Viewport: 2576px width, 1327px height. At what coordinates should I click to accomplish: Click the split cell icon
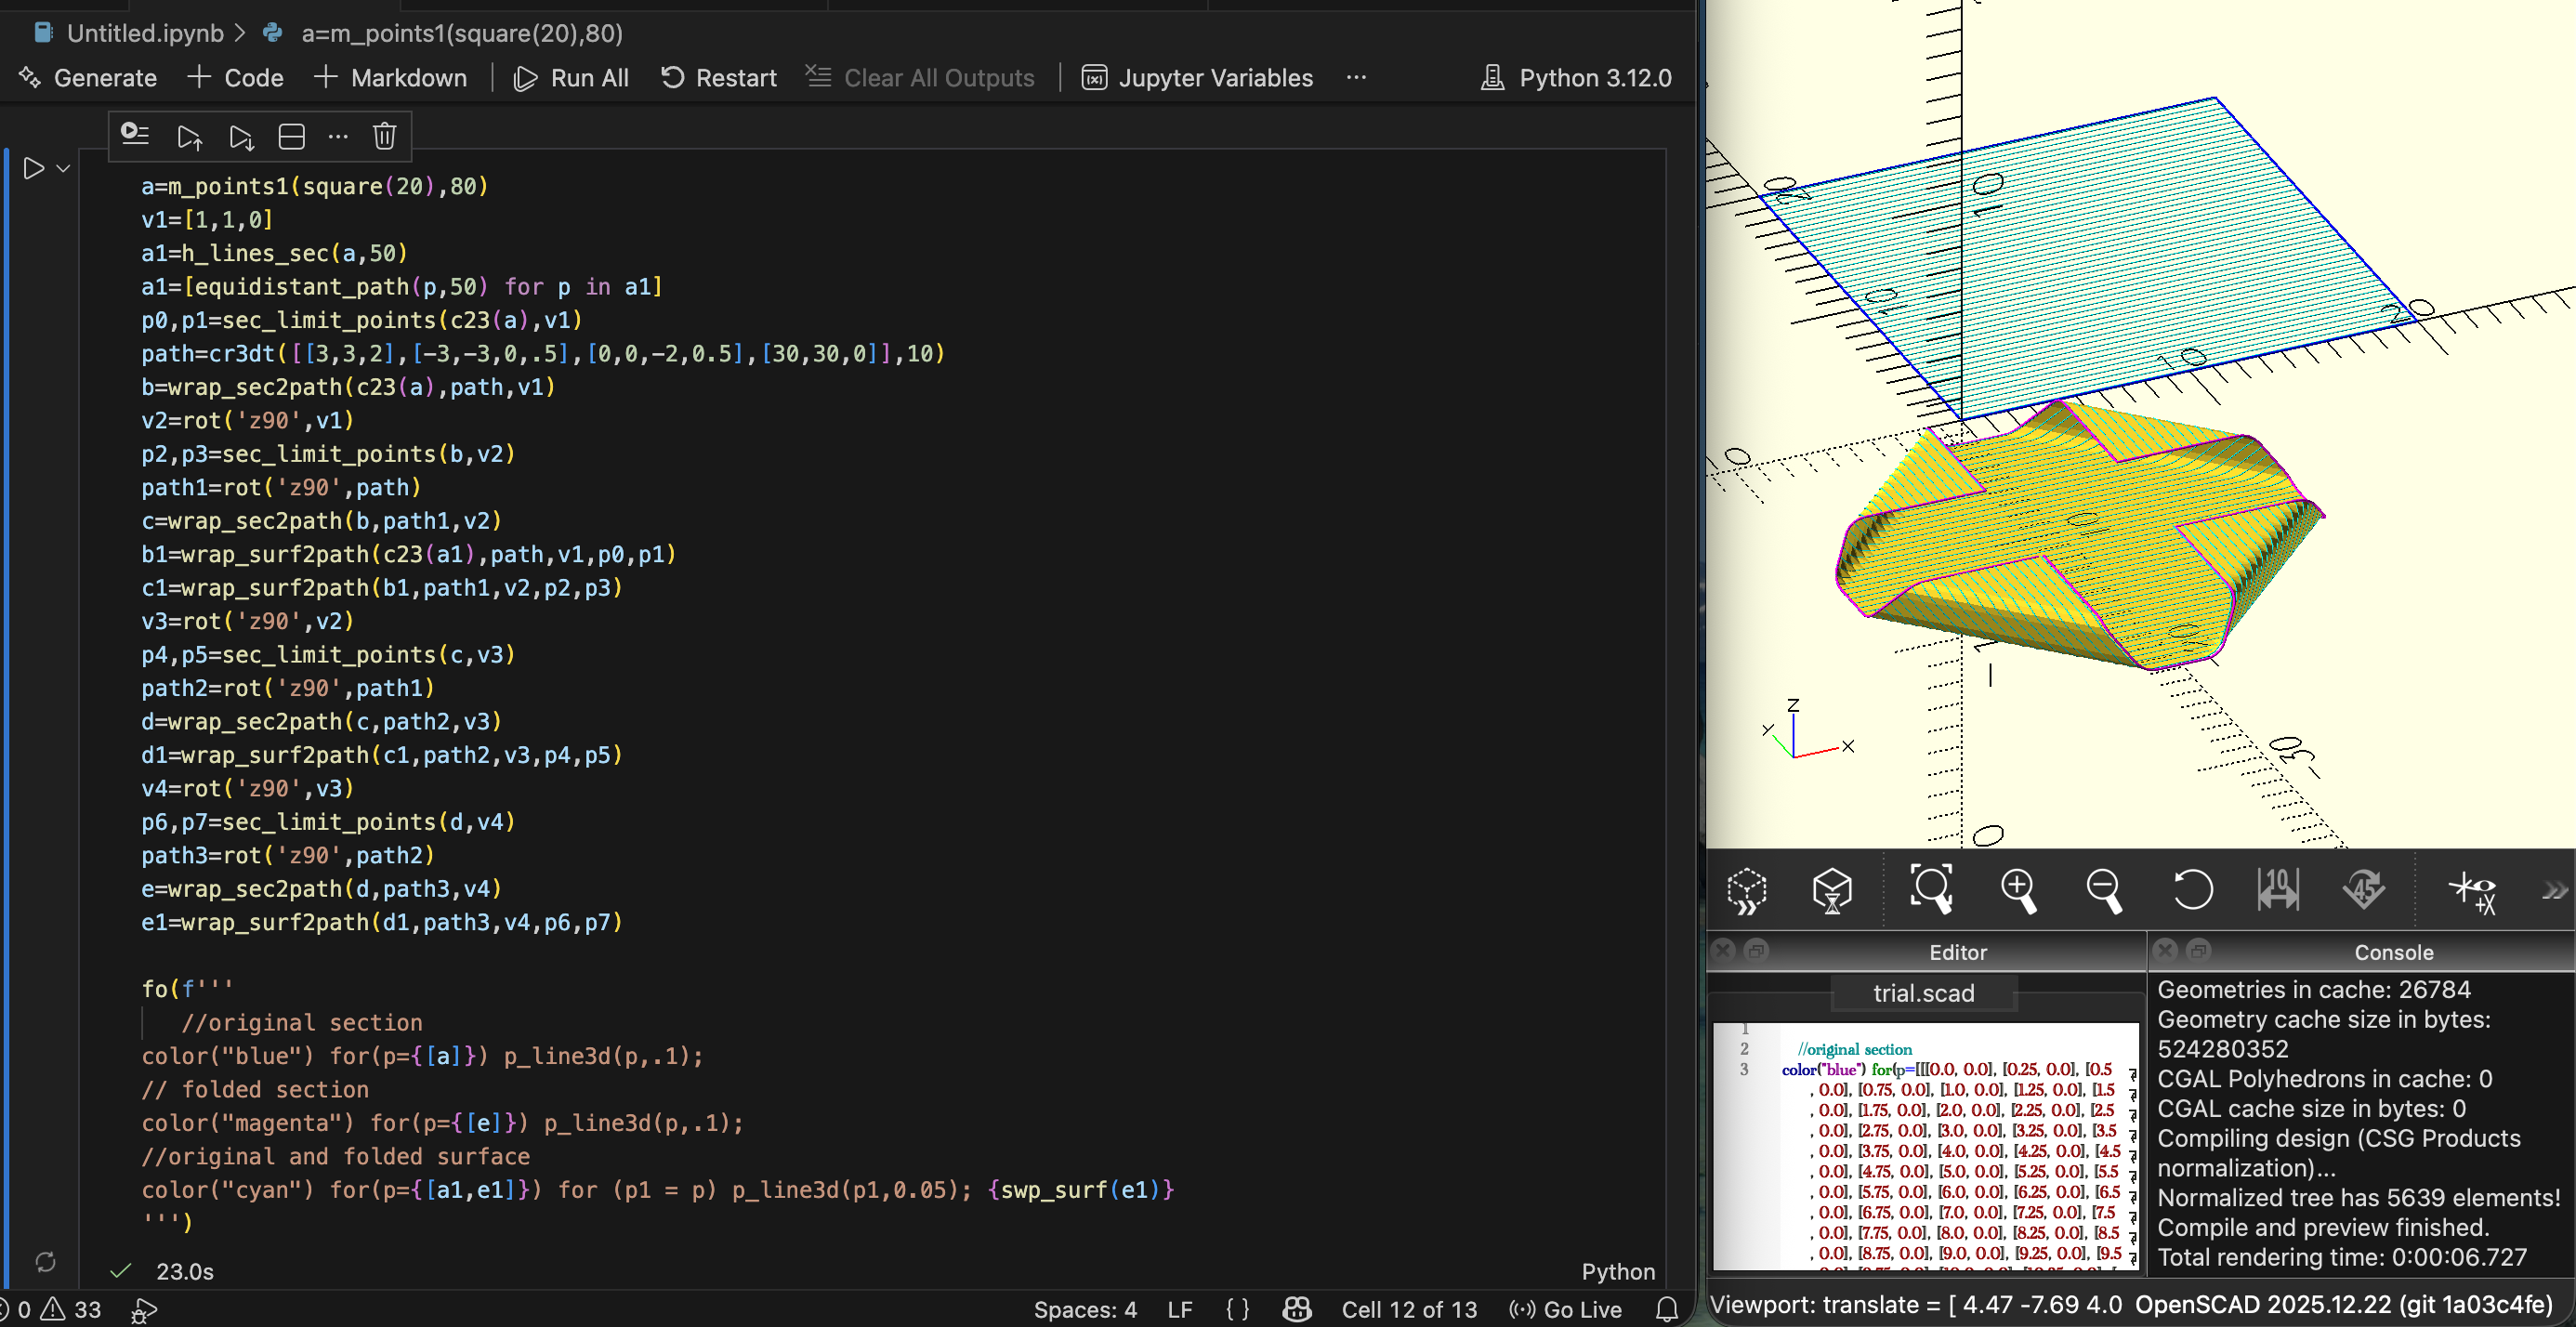point(291,136)
